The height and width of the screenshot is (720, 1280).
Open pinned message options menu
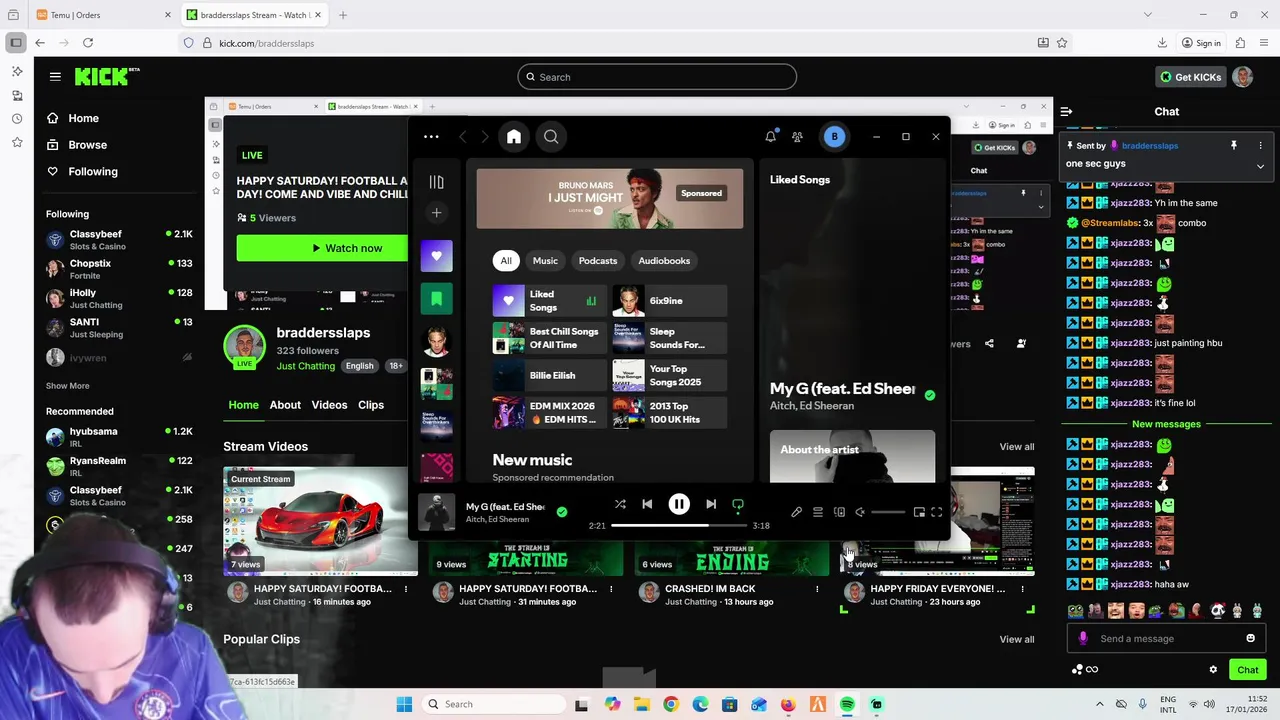(x=1260, y=146)
